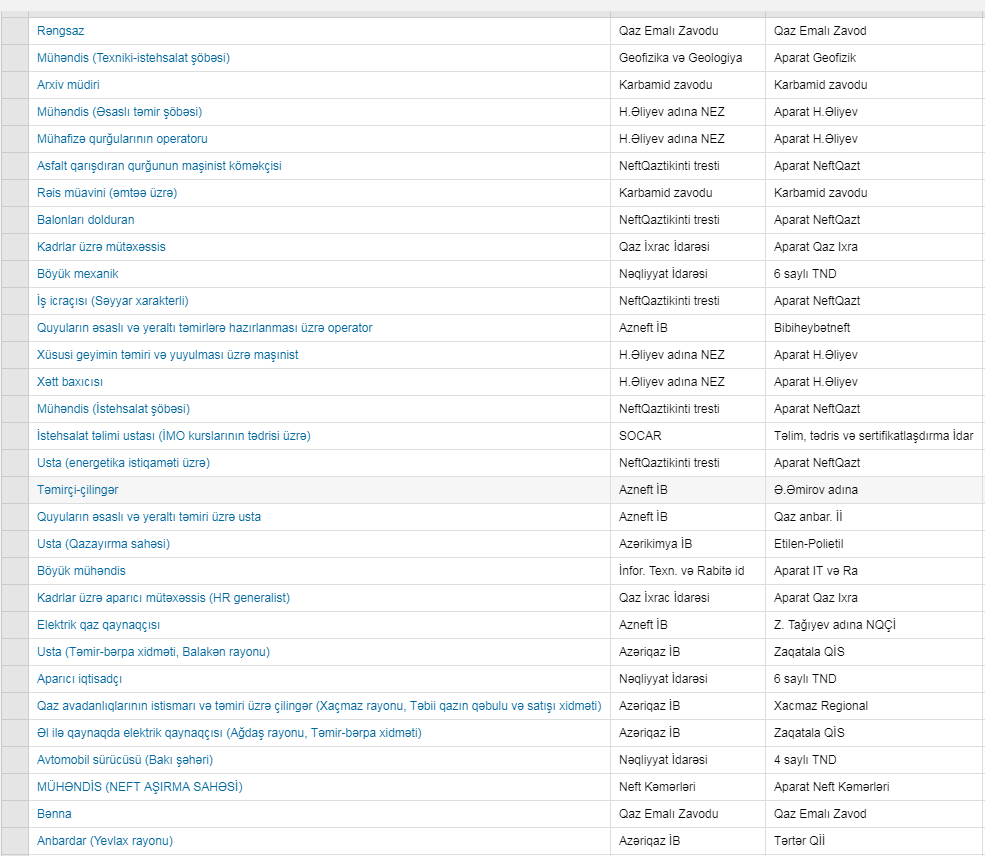This screenshot has width=985, height=856.
Task: Open MÜHƏNDİS (NEFT AŞIRMA SAHƏSİ) link
Action: 139,787
